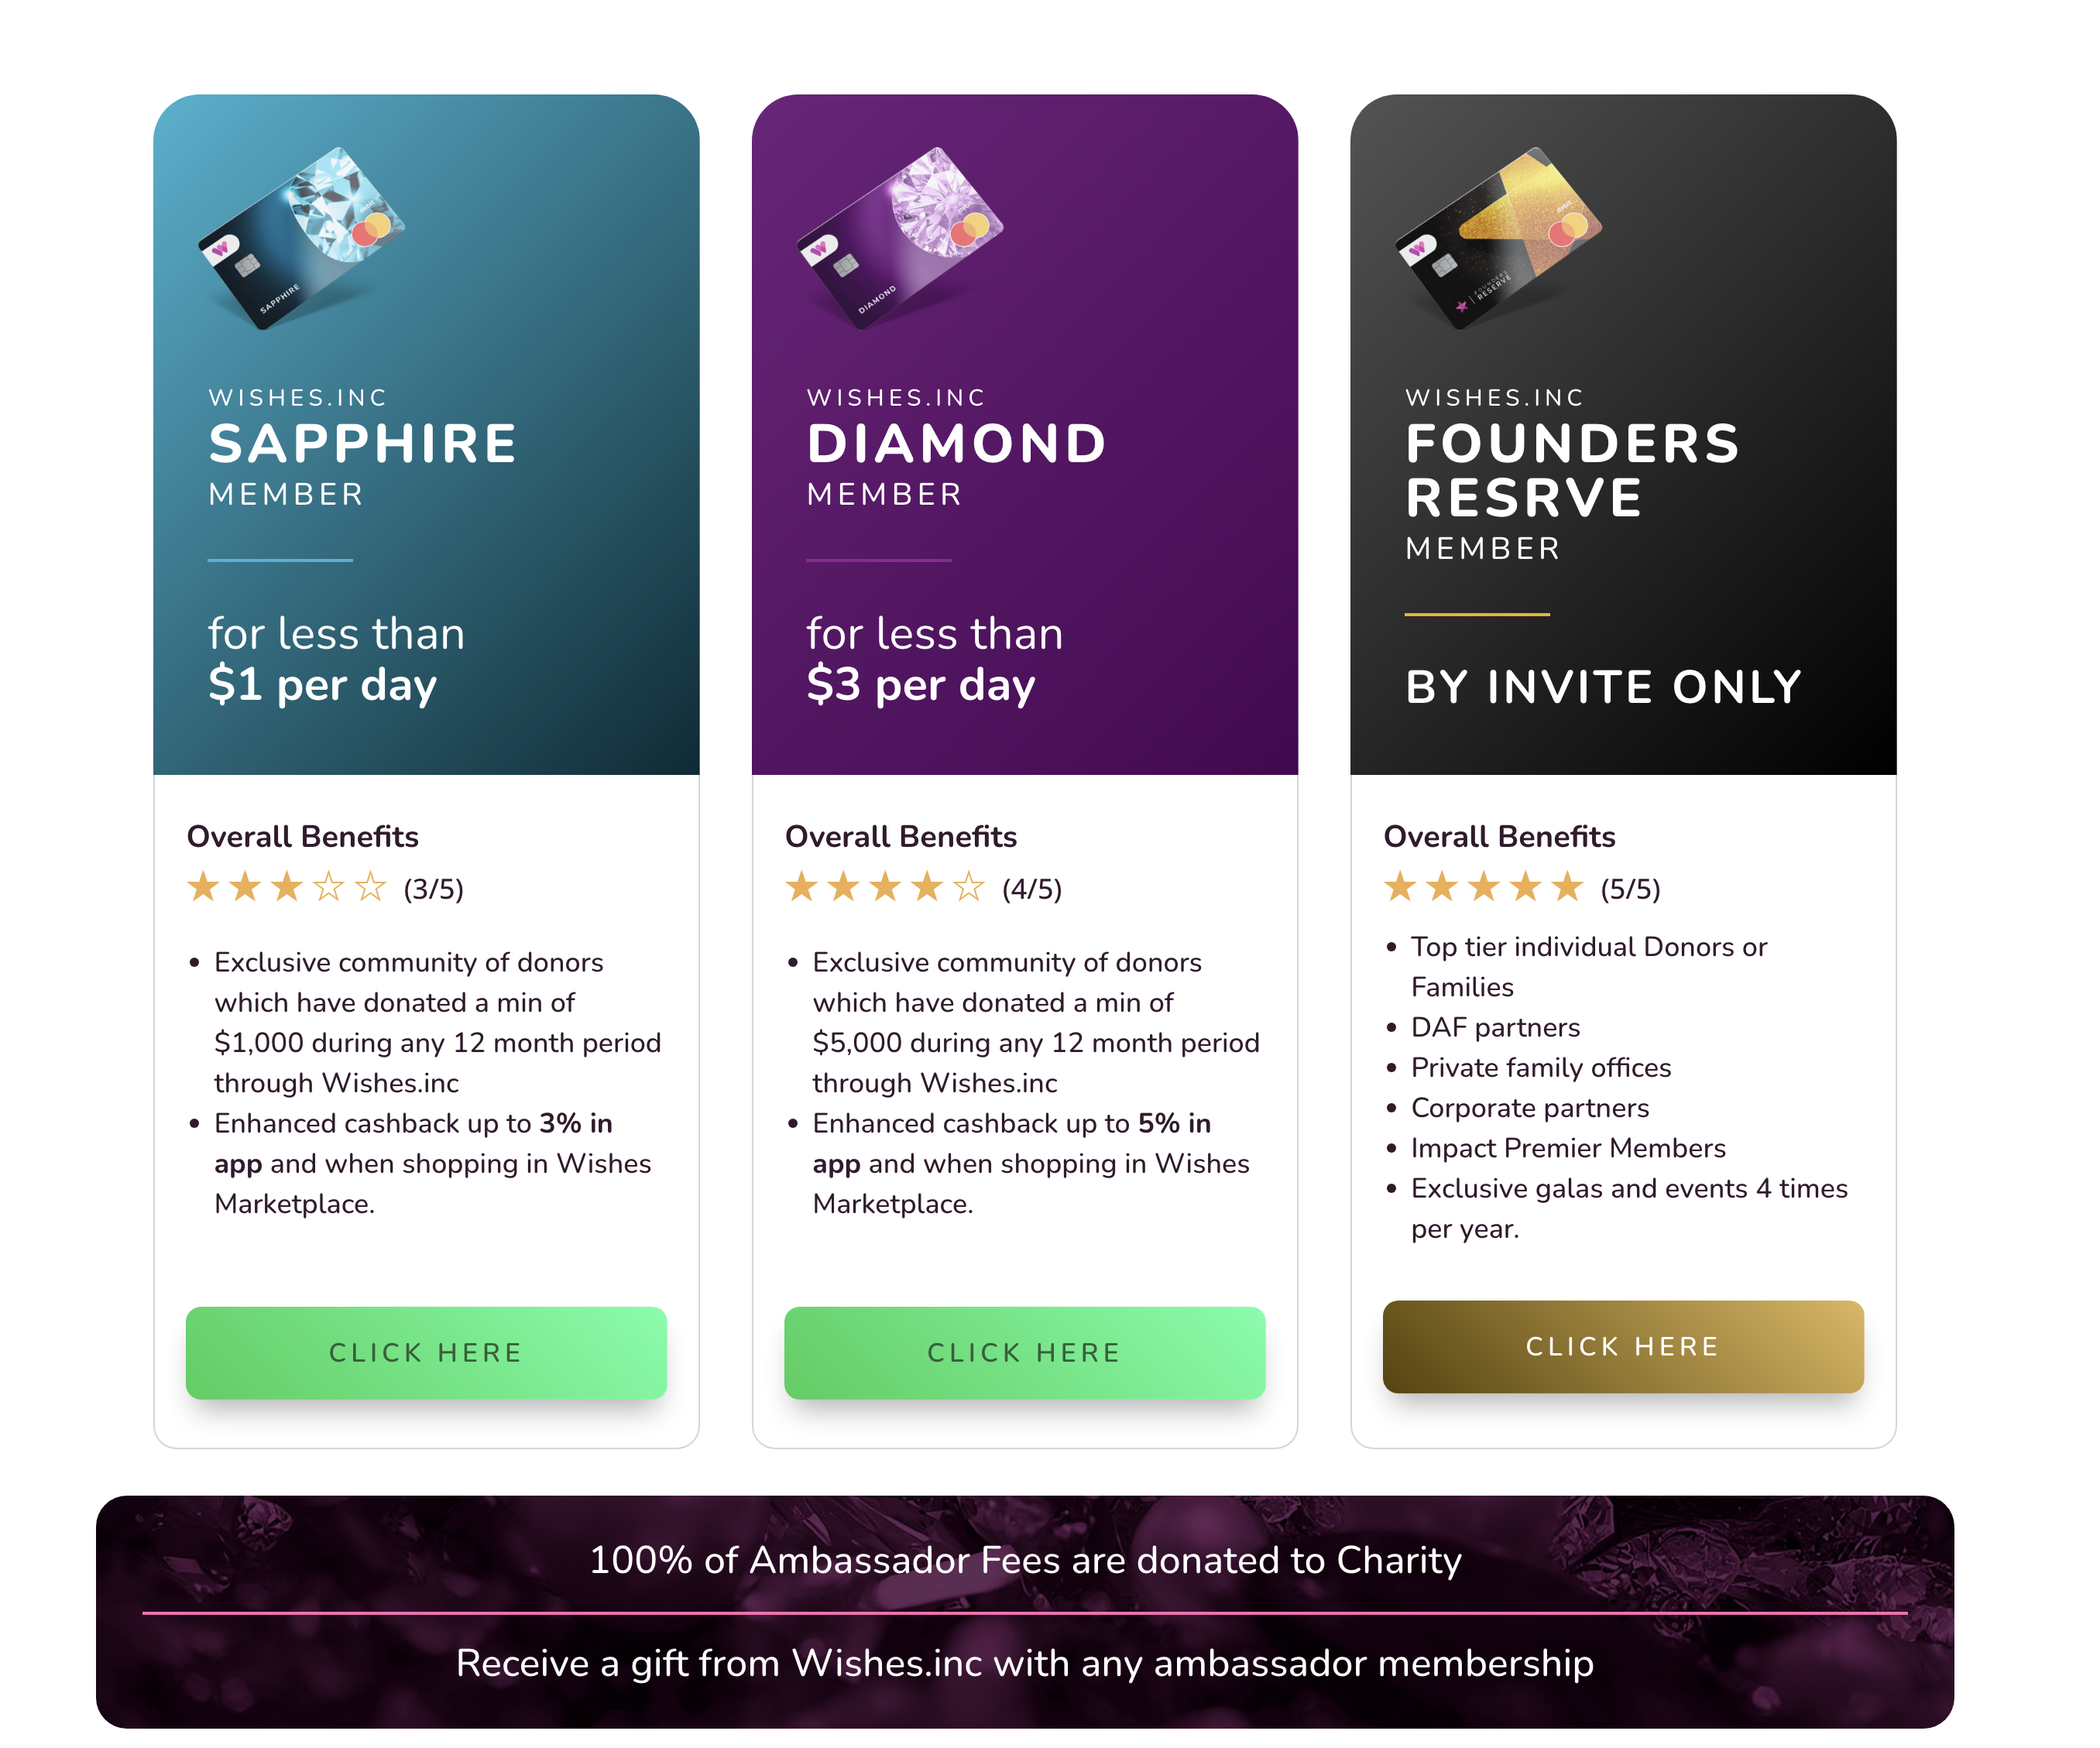Click the SAPPHIRE member title

coord(363,444)
